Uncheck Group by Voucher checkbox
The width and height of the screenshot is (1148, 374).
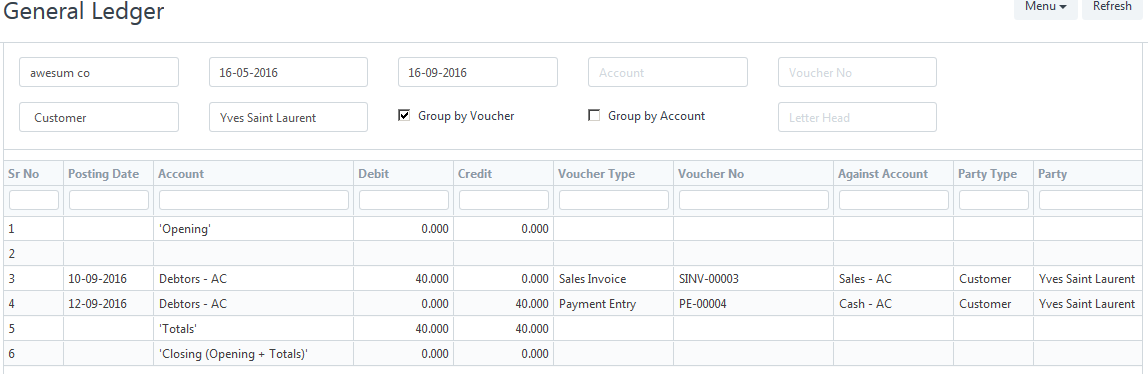403,115
